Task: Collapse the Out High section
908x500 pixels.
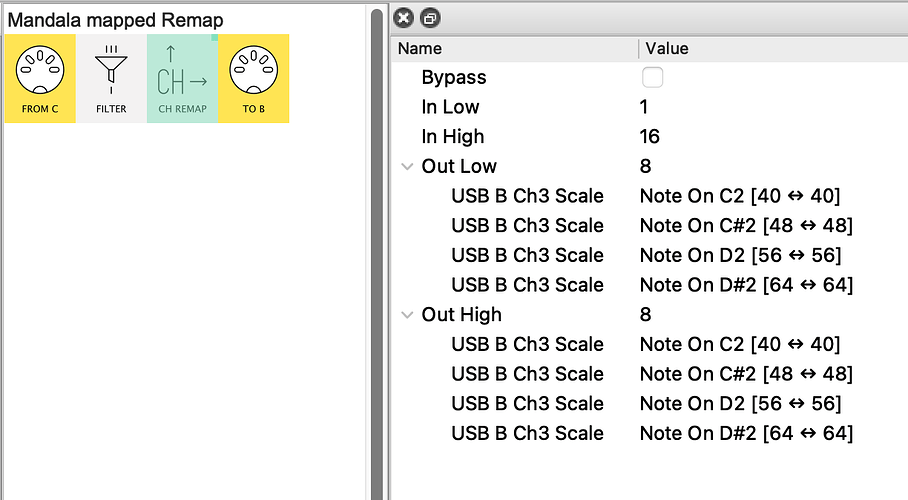Action: pos(407,315)
